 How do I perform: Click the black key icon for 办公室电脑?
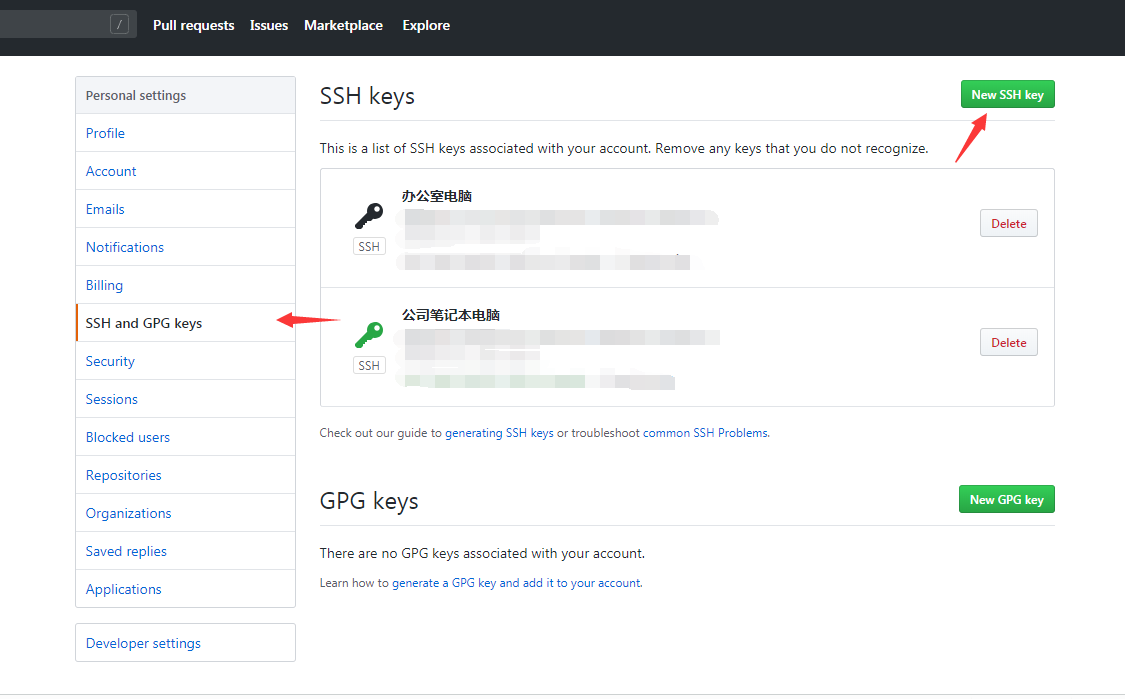pyautogui.click(x=369, y=215)
